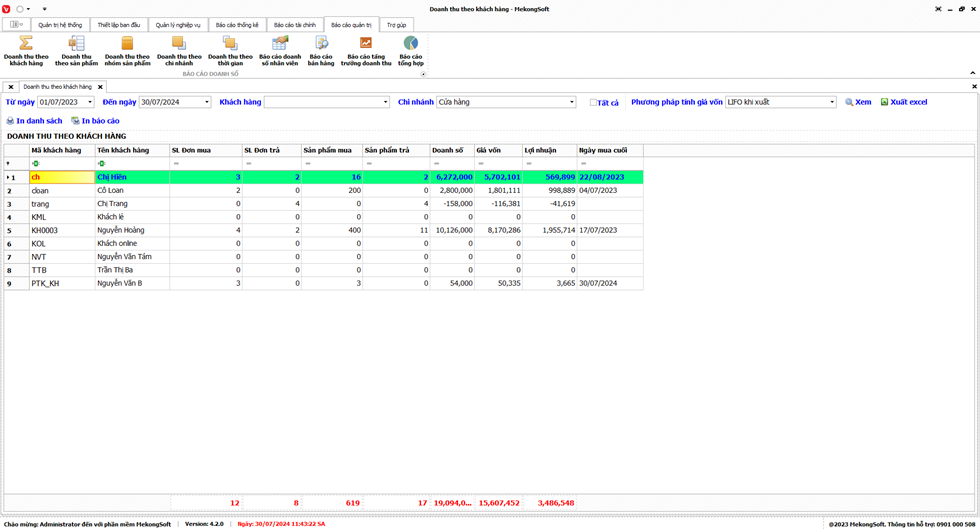Open Báo cáo tăng trưởng doanh thu
980x530 pixels.
(366, 51)
